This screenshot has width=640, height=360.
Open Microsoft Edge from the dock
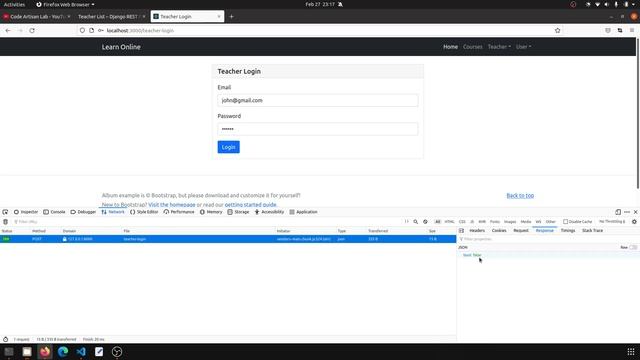(x=63, y=351)
